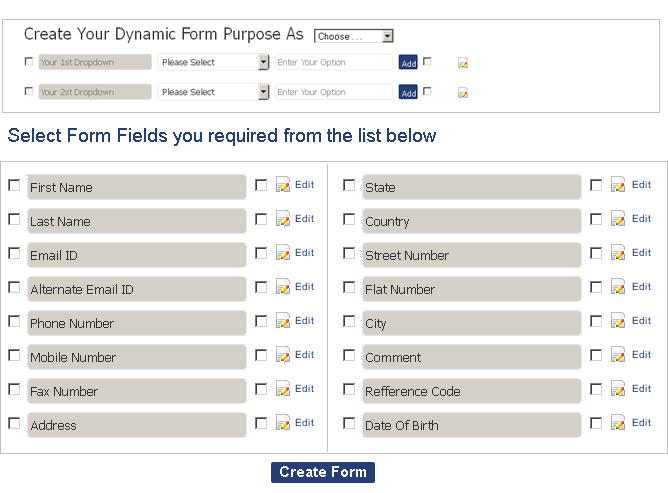Expand the second Please Select dropdown
Screen dimensions: 668x493
213,92
